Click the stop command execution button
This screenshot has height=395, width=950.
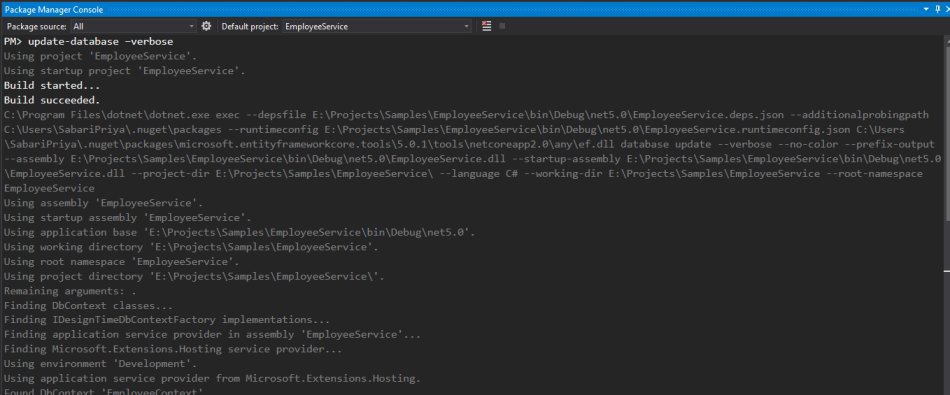502,26
